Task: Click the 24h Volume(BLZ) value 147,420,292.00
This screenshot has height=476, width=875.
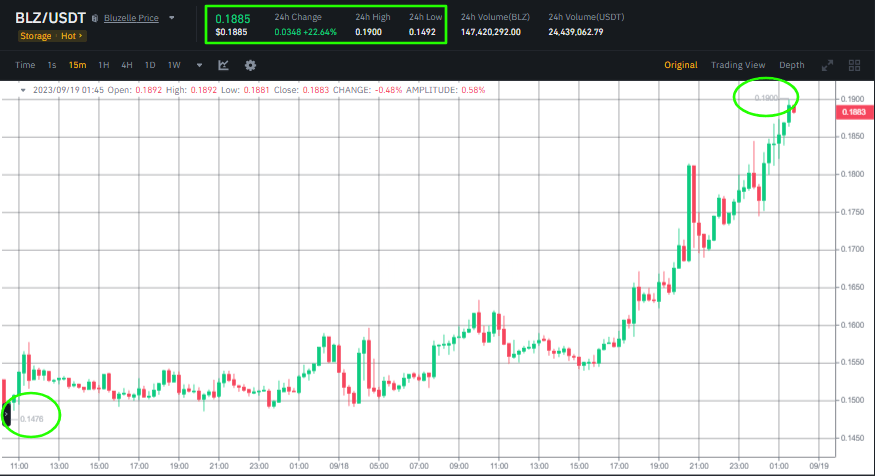Action: (491, 32)
